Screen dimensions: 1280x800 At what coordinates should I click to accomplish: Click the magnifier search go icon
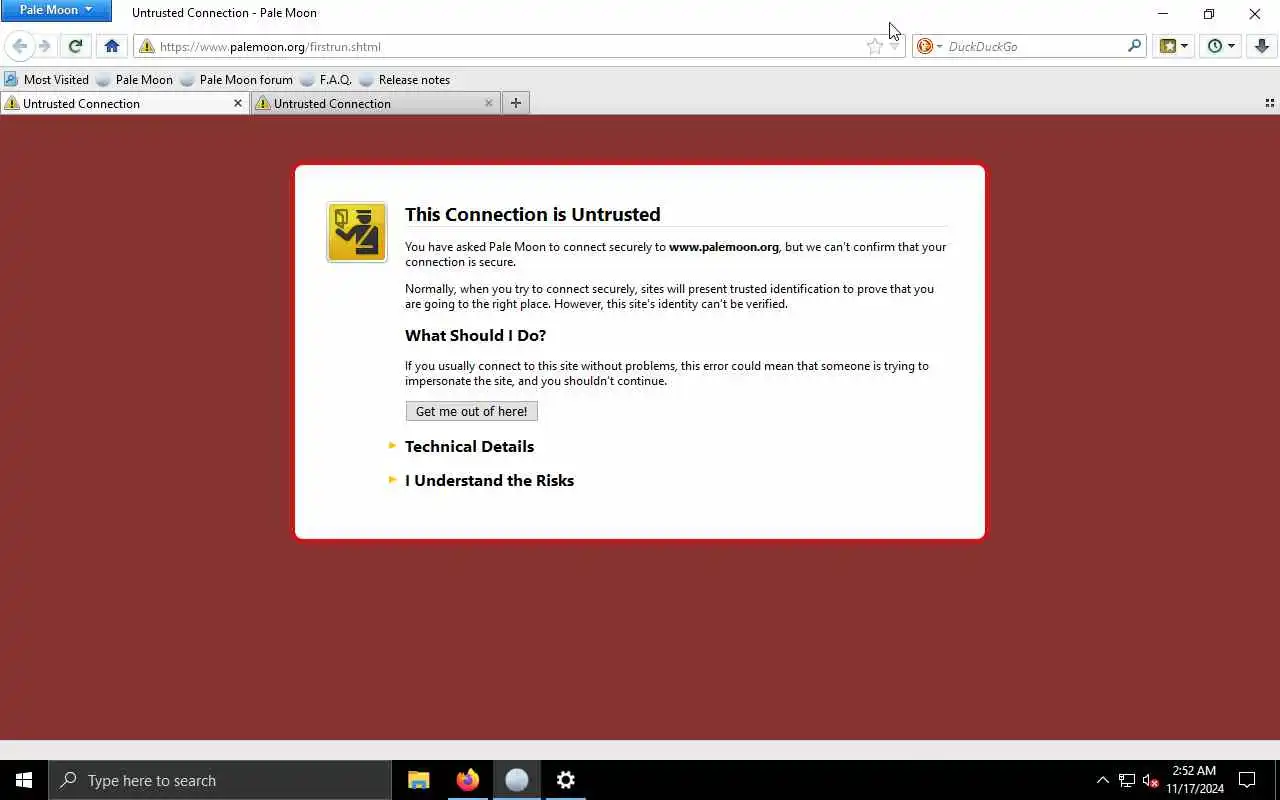(1134, 46)
